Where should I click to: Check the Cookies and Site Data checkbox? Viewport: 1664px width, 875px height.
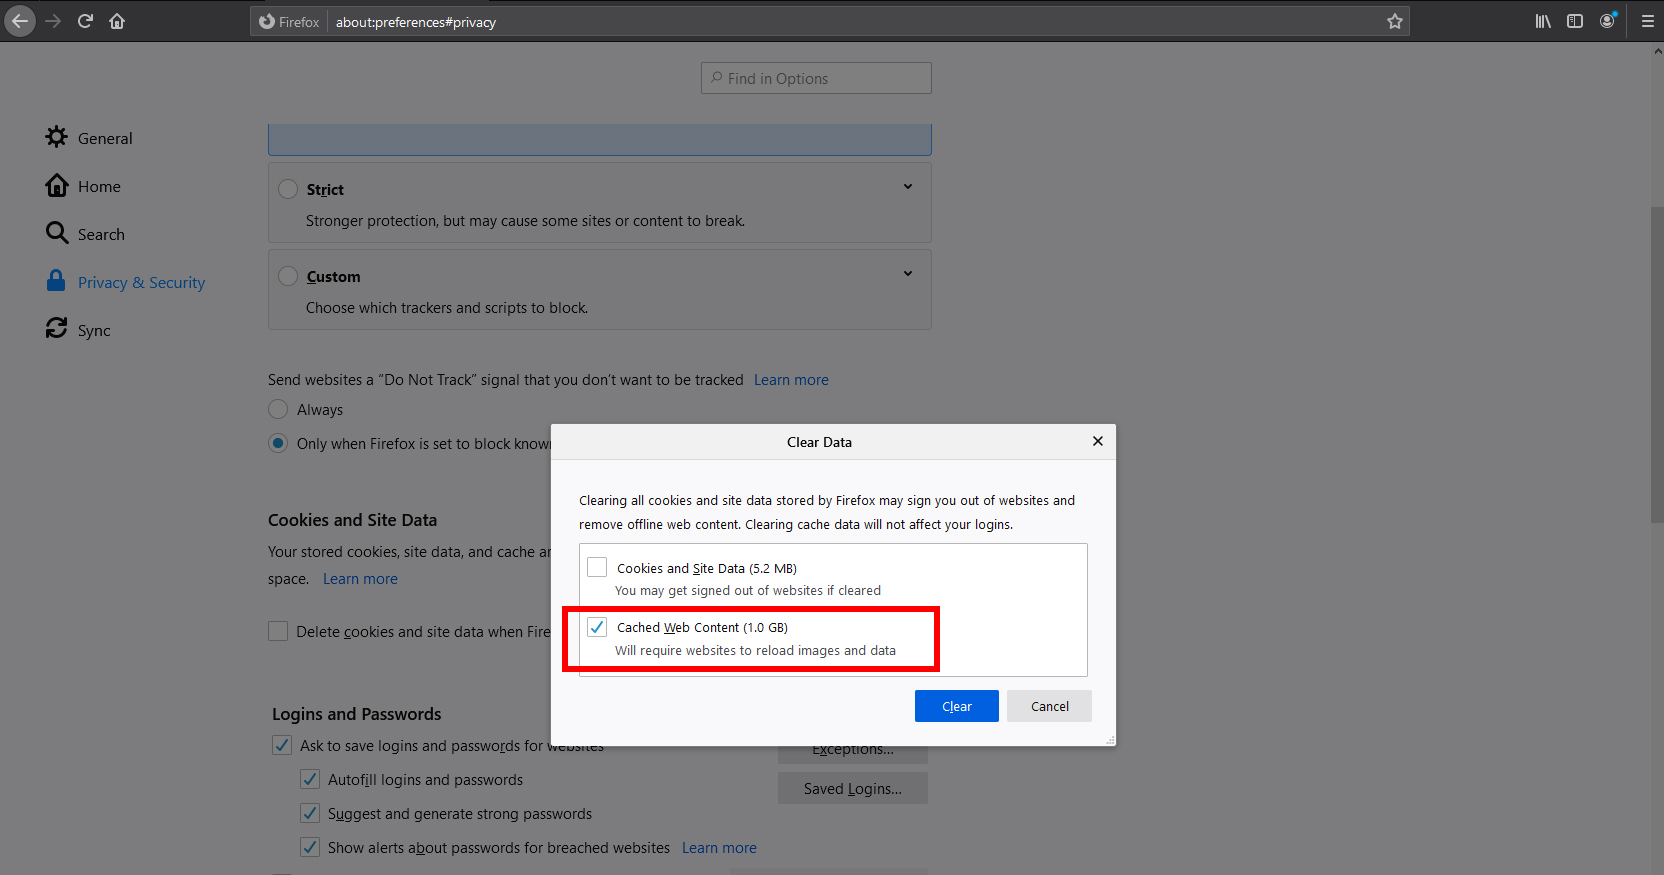(597, 567)
